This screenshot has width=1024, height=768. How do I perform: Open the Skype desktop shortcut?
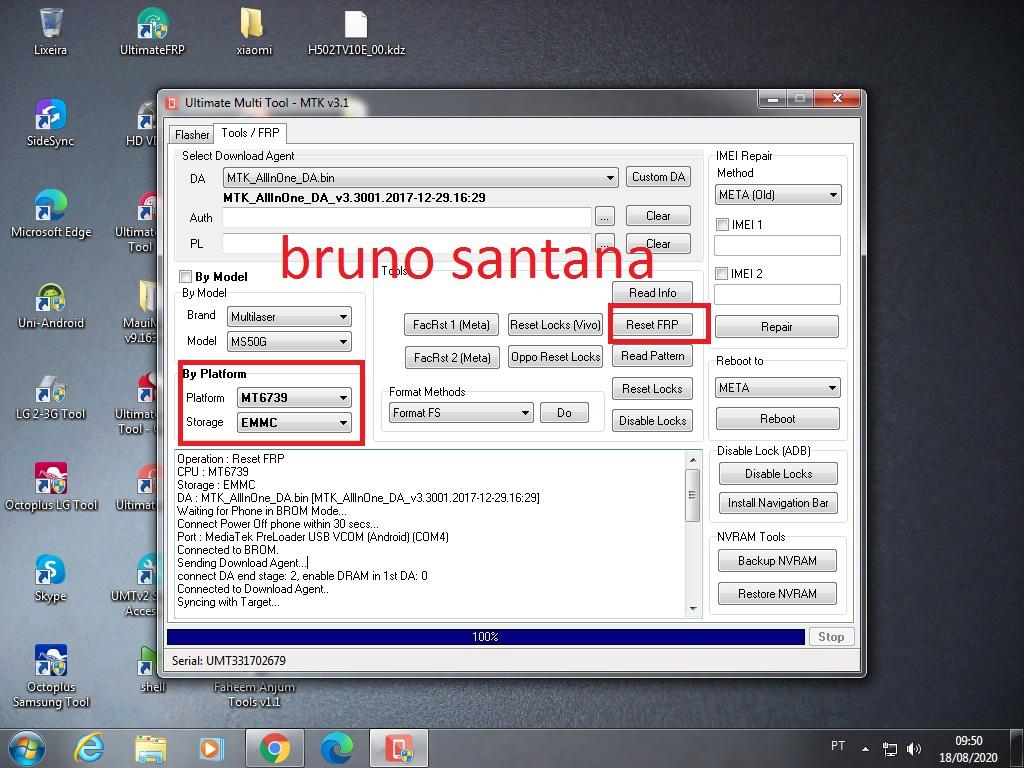pyautogui.click(x=51, y=579)
